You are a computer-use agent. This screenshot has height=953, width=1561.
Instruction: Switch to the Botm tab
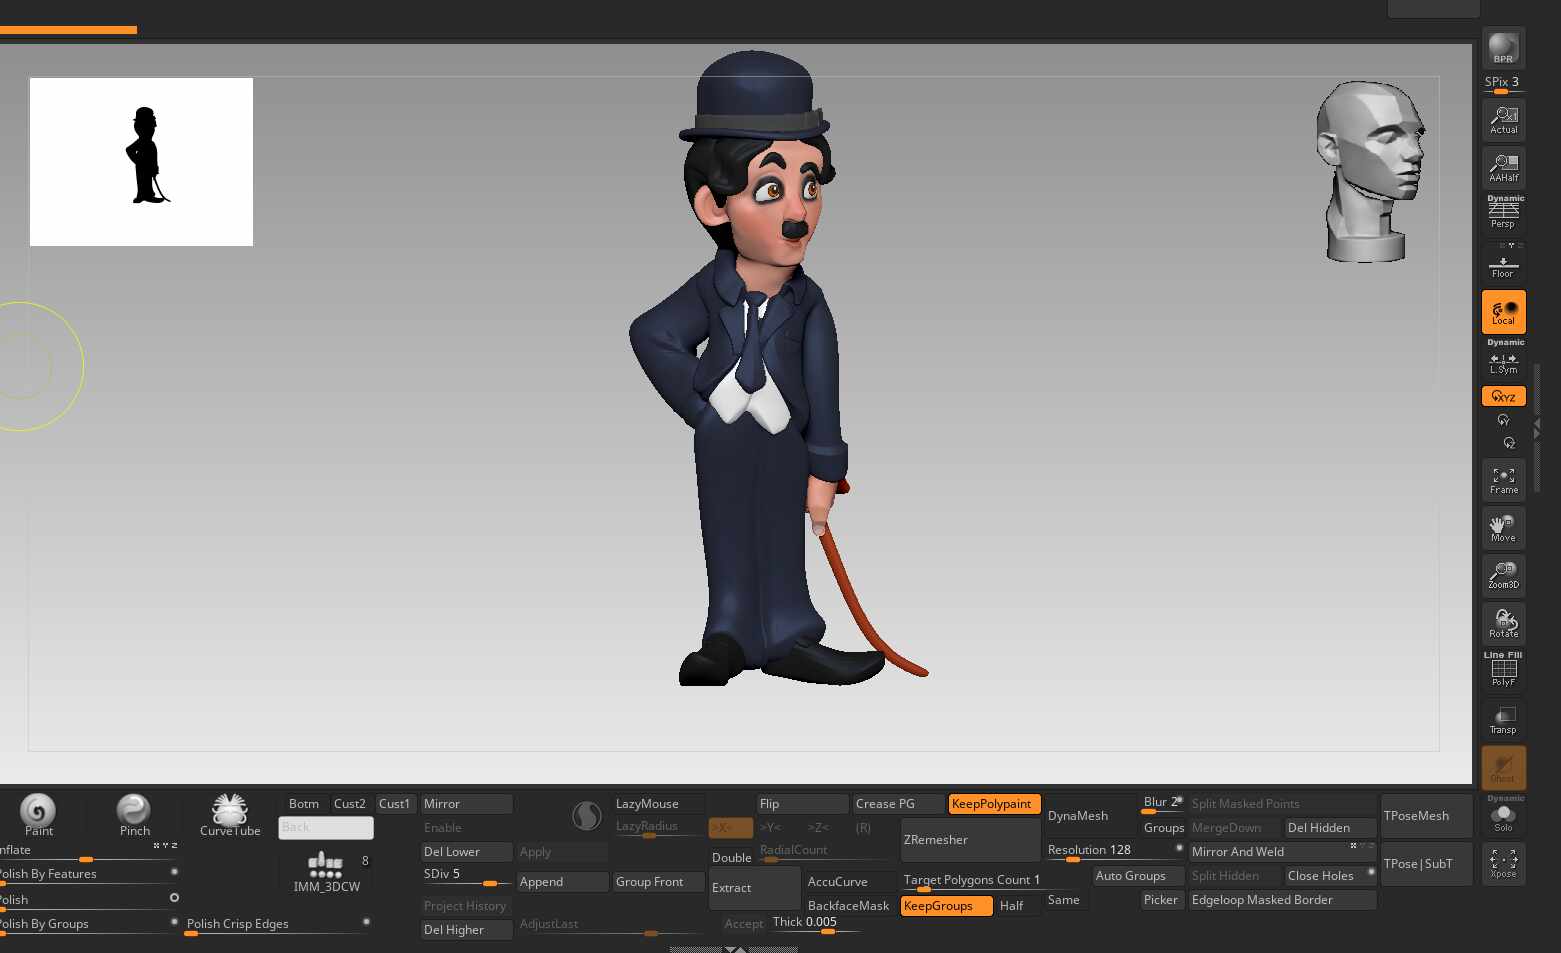[x=303, y=804]
